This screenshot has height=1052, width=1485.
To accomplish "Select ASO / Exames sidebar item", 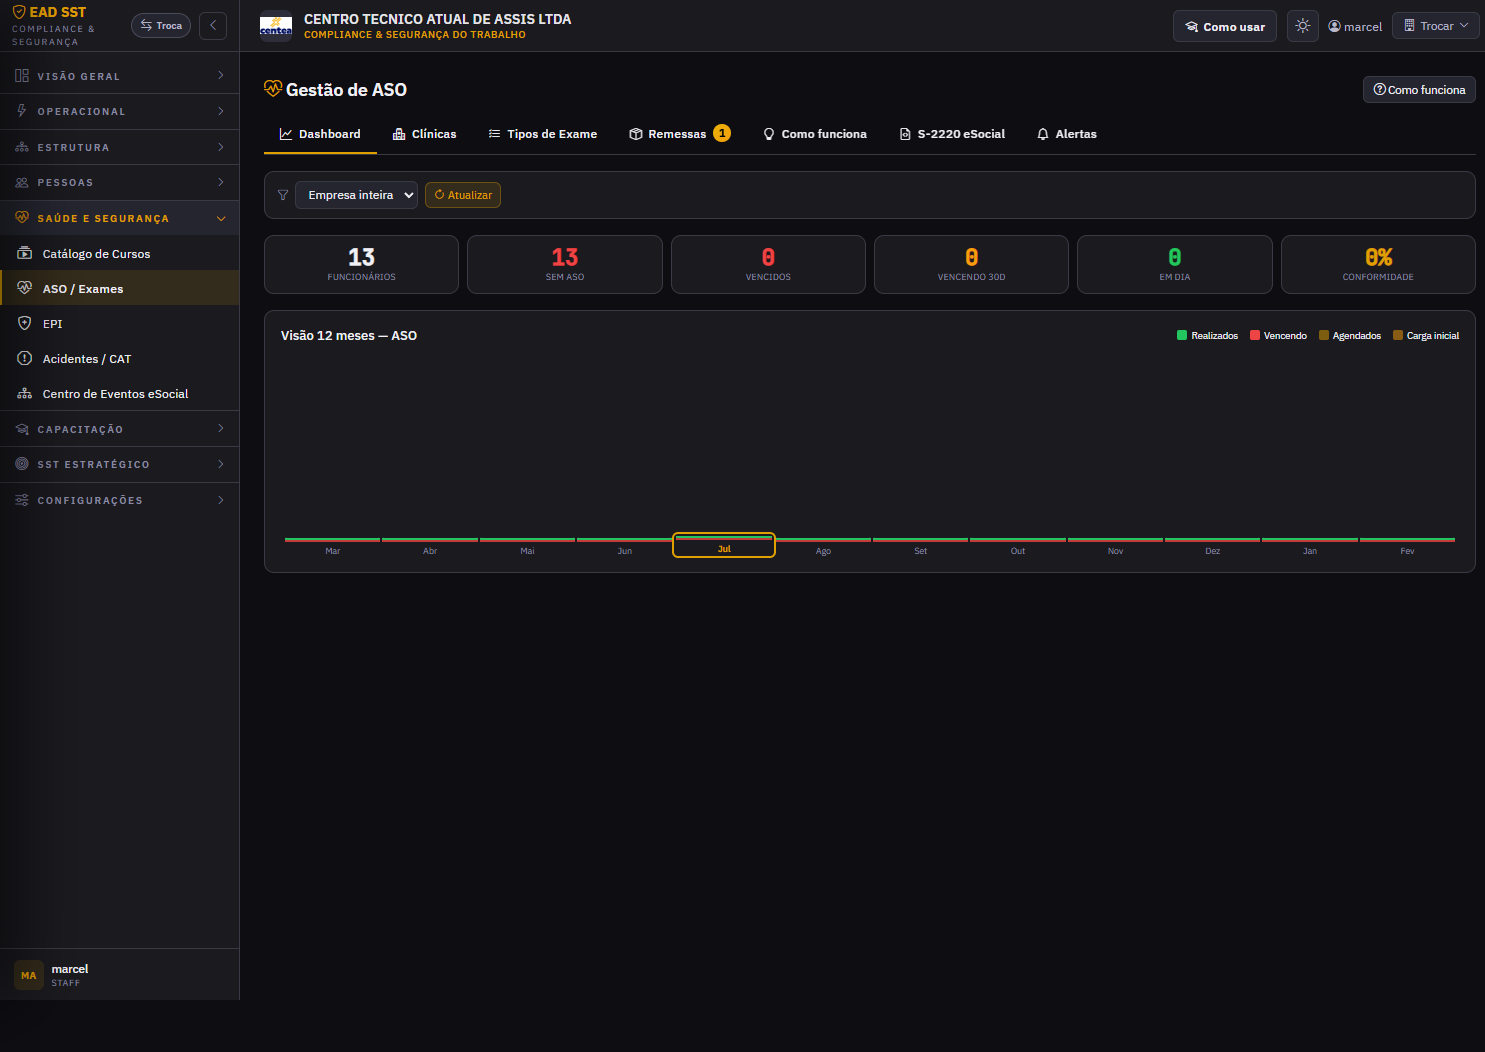I will [120, 288].
